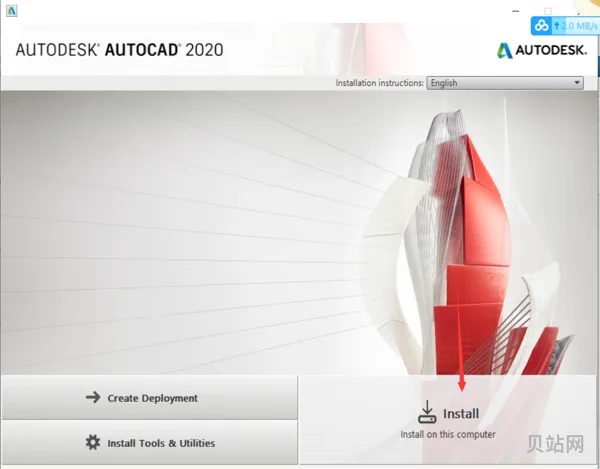Open Install Tools & Utilities
The height and width of the screenshot is (469, 600).
pyautogui.click(x=150, y=443)
